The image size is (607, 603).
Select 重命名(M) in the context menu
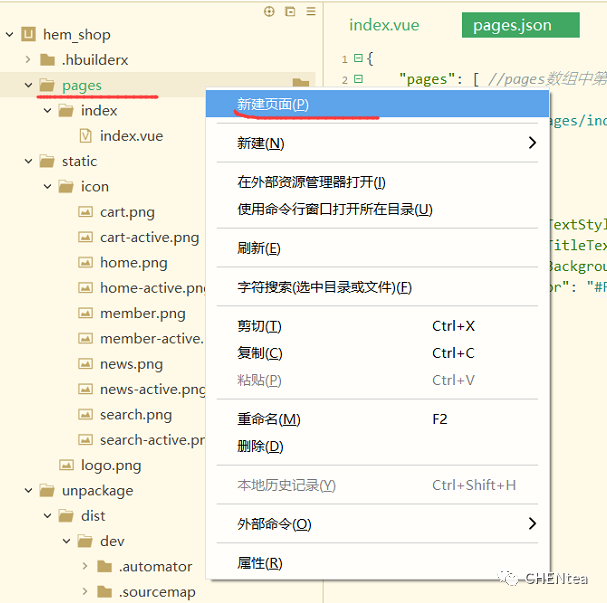click(268, 419)
